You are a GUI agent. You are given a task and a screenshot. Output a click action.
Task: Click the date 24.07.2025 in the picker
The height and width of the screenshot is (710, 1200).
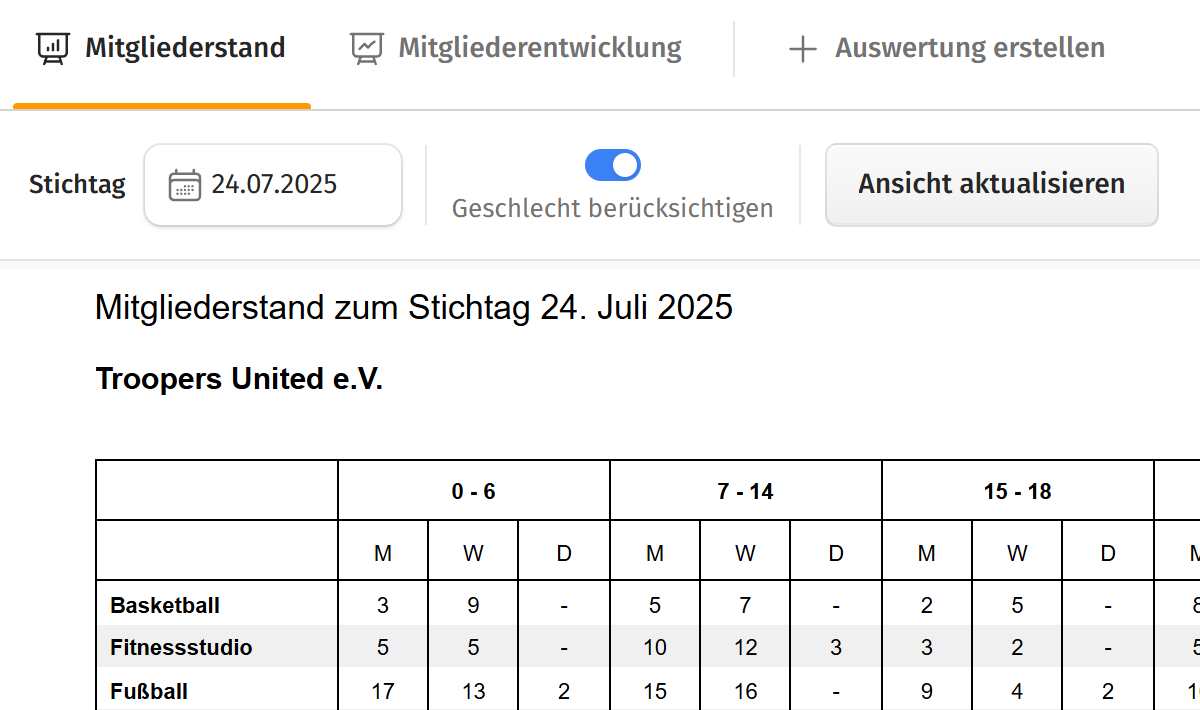tap(272, 183)
